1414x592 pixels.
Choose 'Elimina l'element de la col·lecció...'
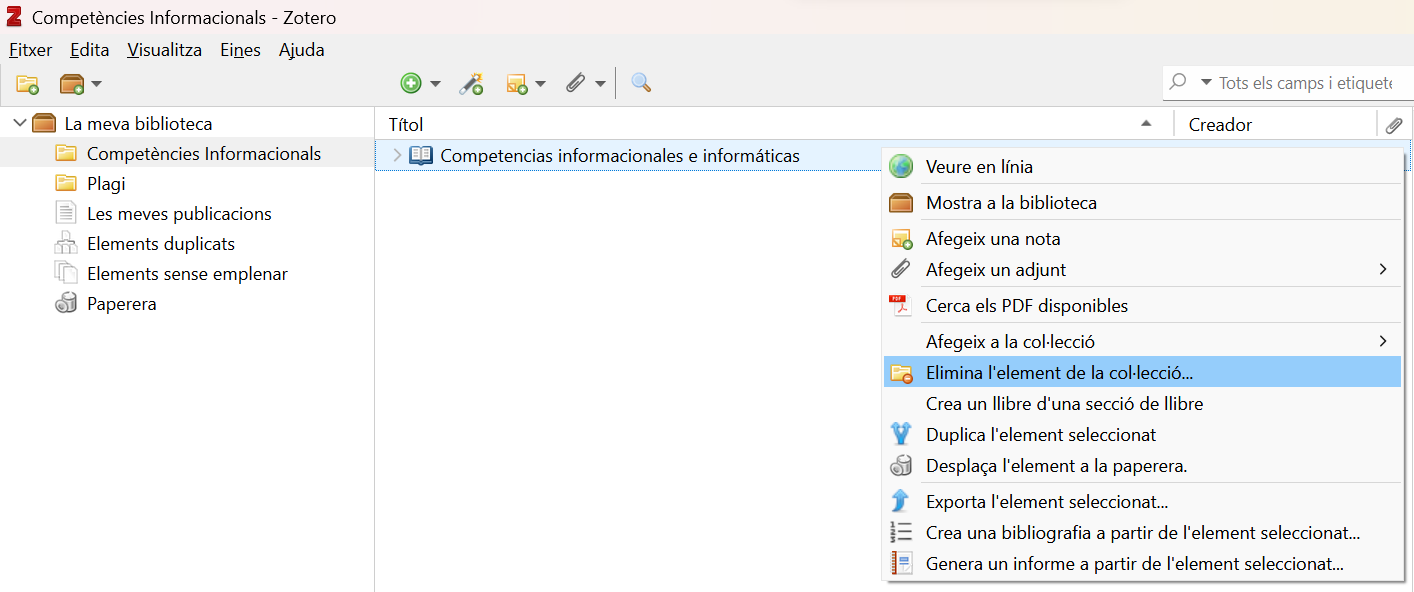pos(1142,373)
